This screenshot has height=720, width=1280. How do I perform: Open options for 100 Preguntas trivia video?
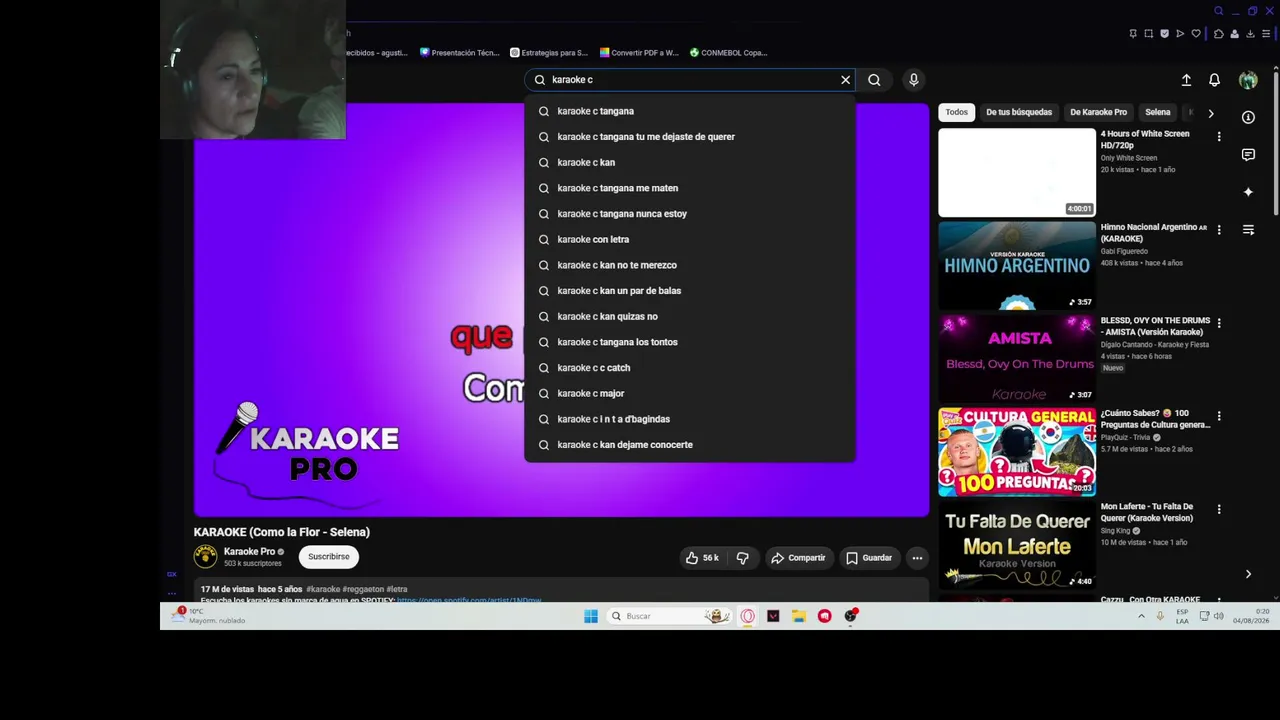pyautogui.click(x=1218, y=416)
